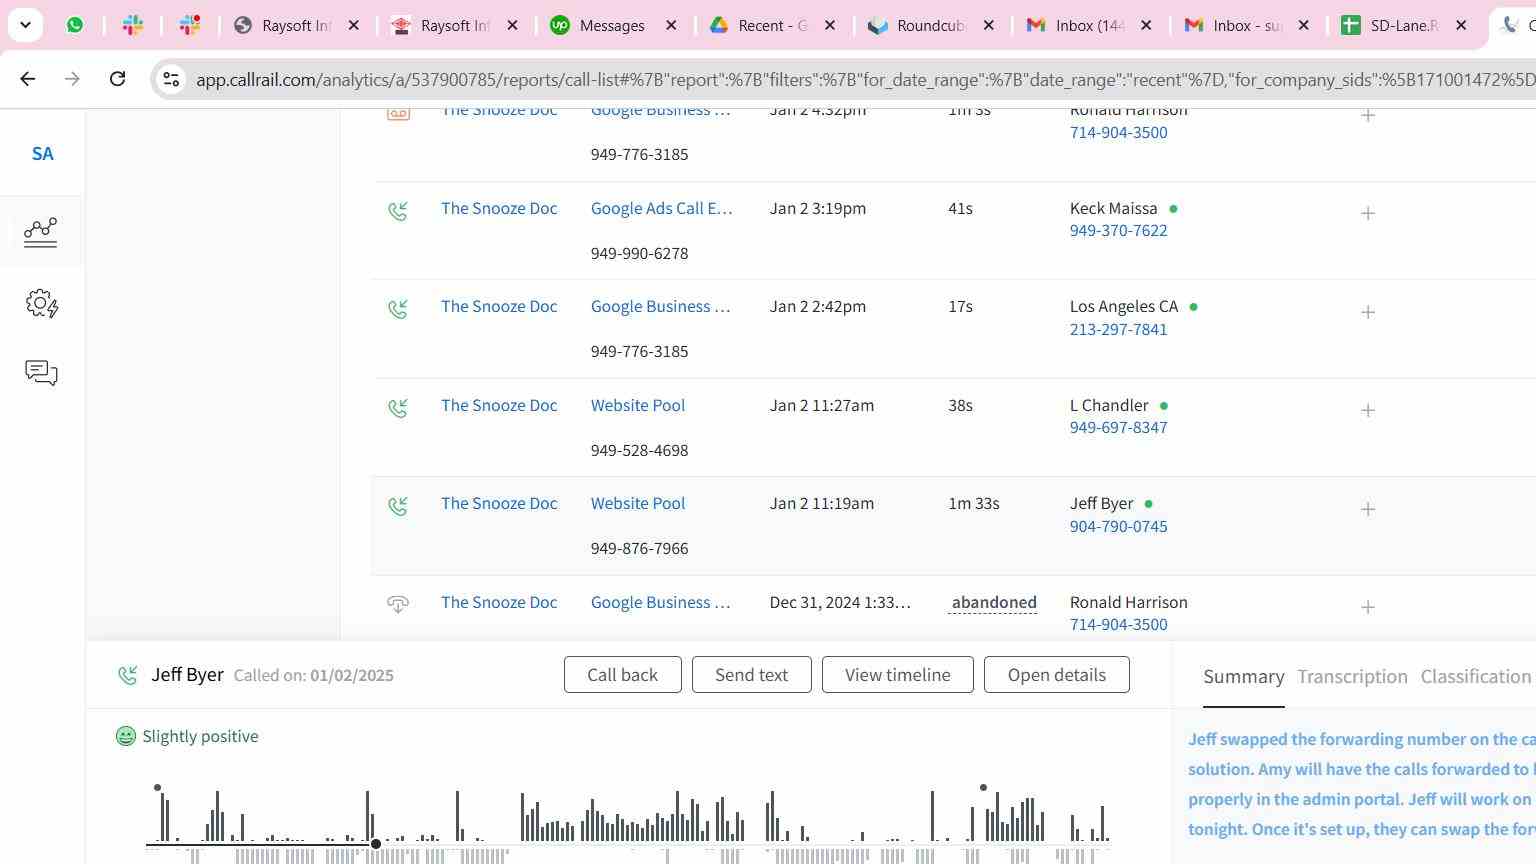Open the Gmail Inbox (144 tab
The width and height of the screenshot is (1536, 864).
coord(1091,25)
